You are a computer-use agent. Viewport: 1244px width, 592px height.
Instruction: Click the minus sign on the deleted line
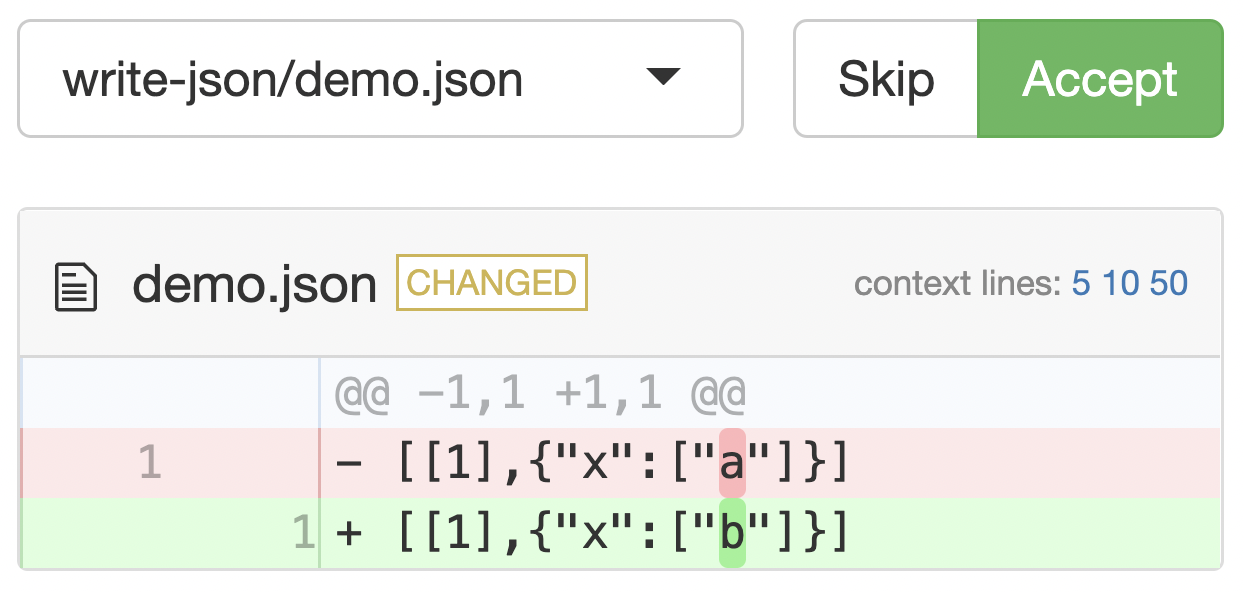click(x=350, y=463)
